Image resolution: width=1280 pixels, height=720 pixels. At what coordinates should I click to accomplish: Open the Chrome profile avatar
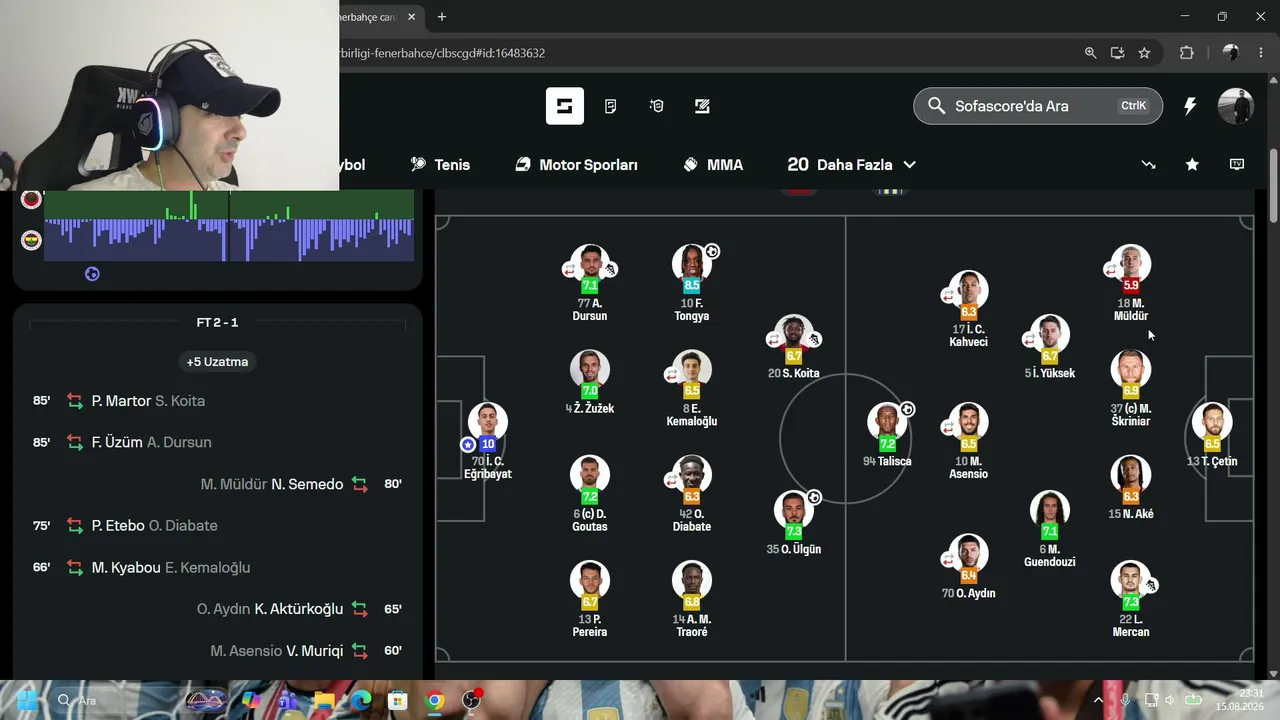click(x=1231, y=53)
